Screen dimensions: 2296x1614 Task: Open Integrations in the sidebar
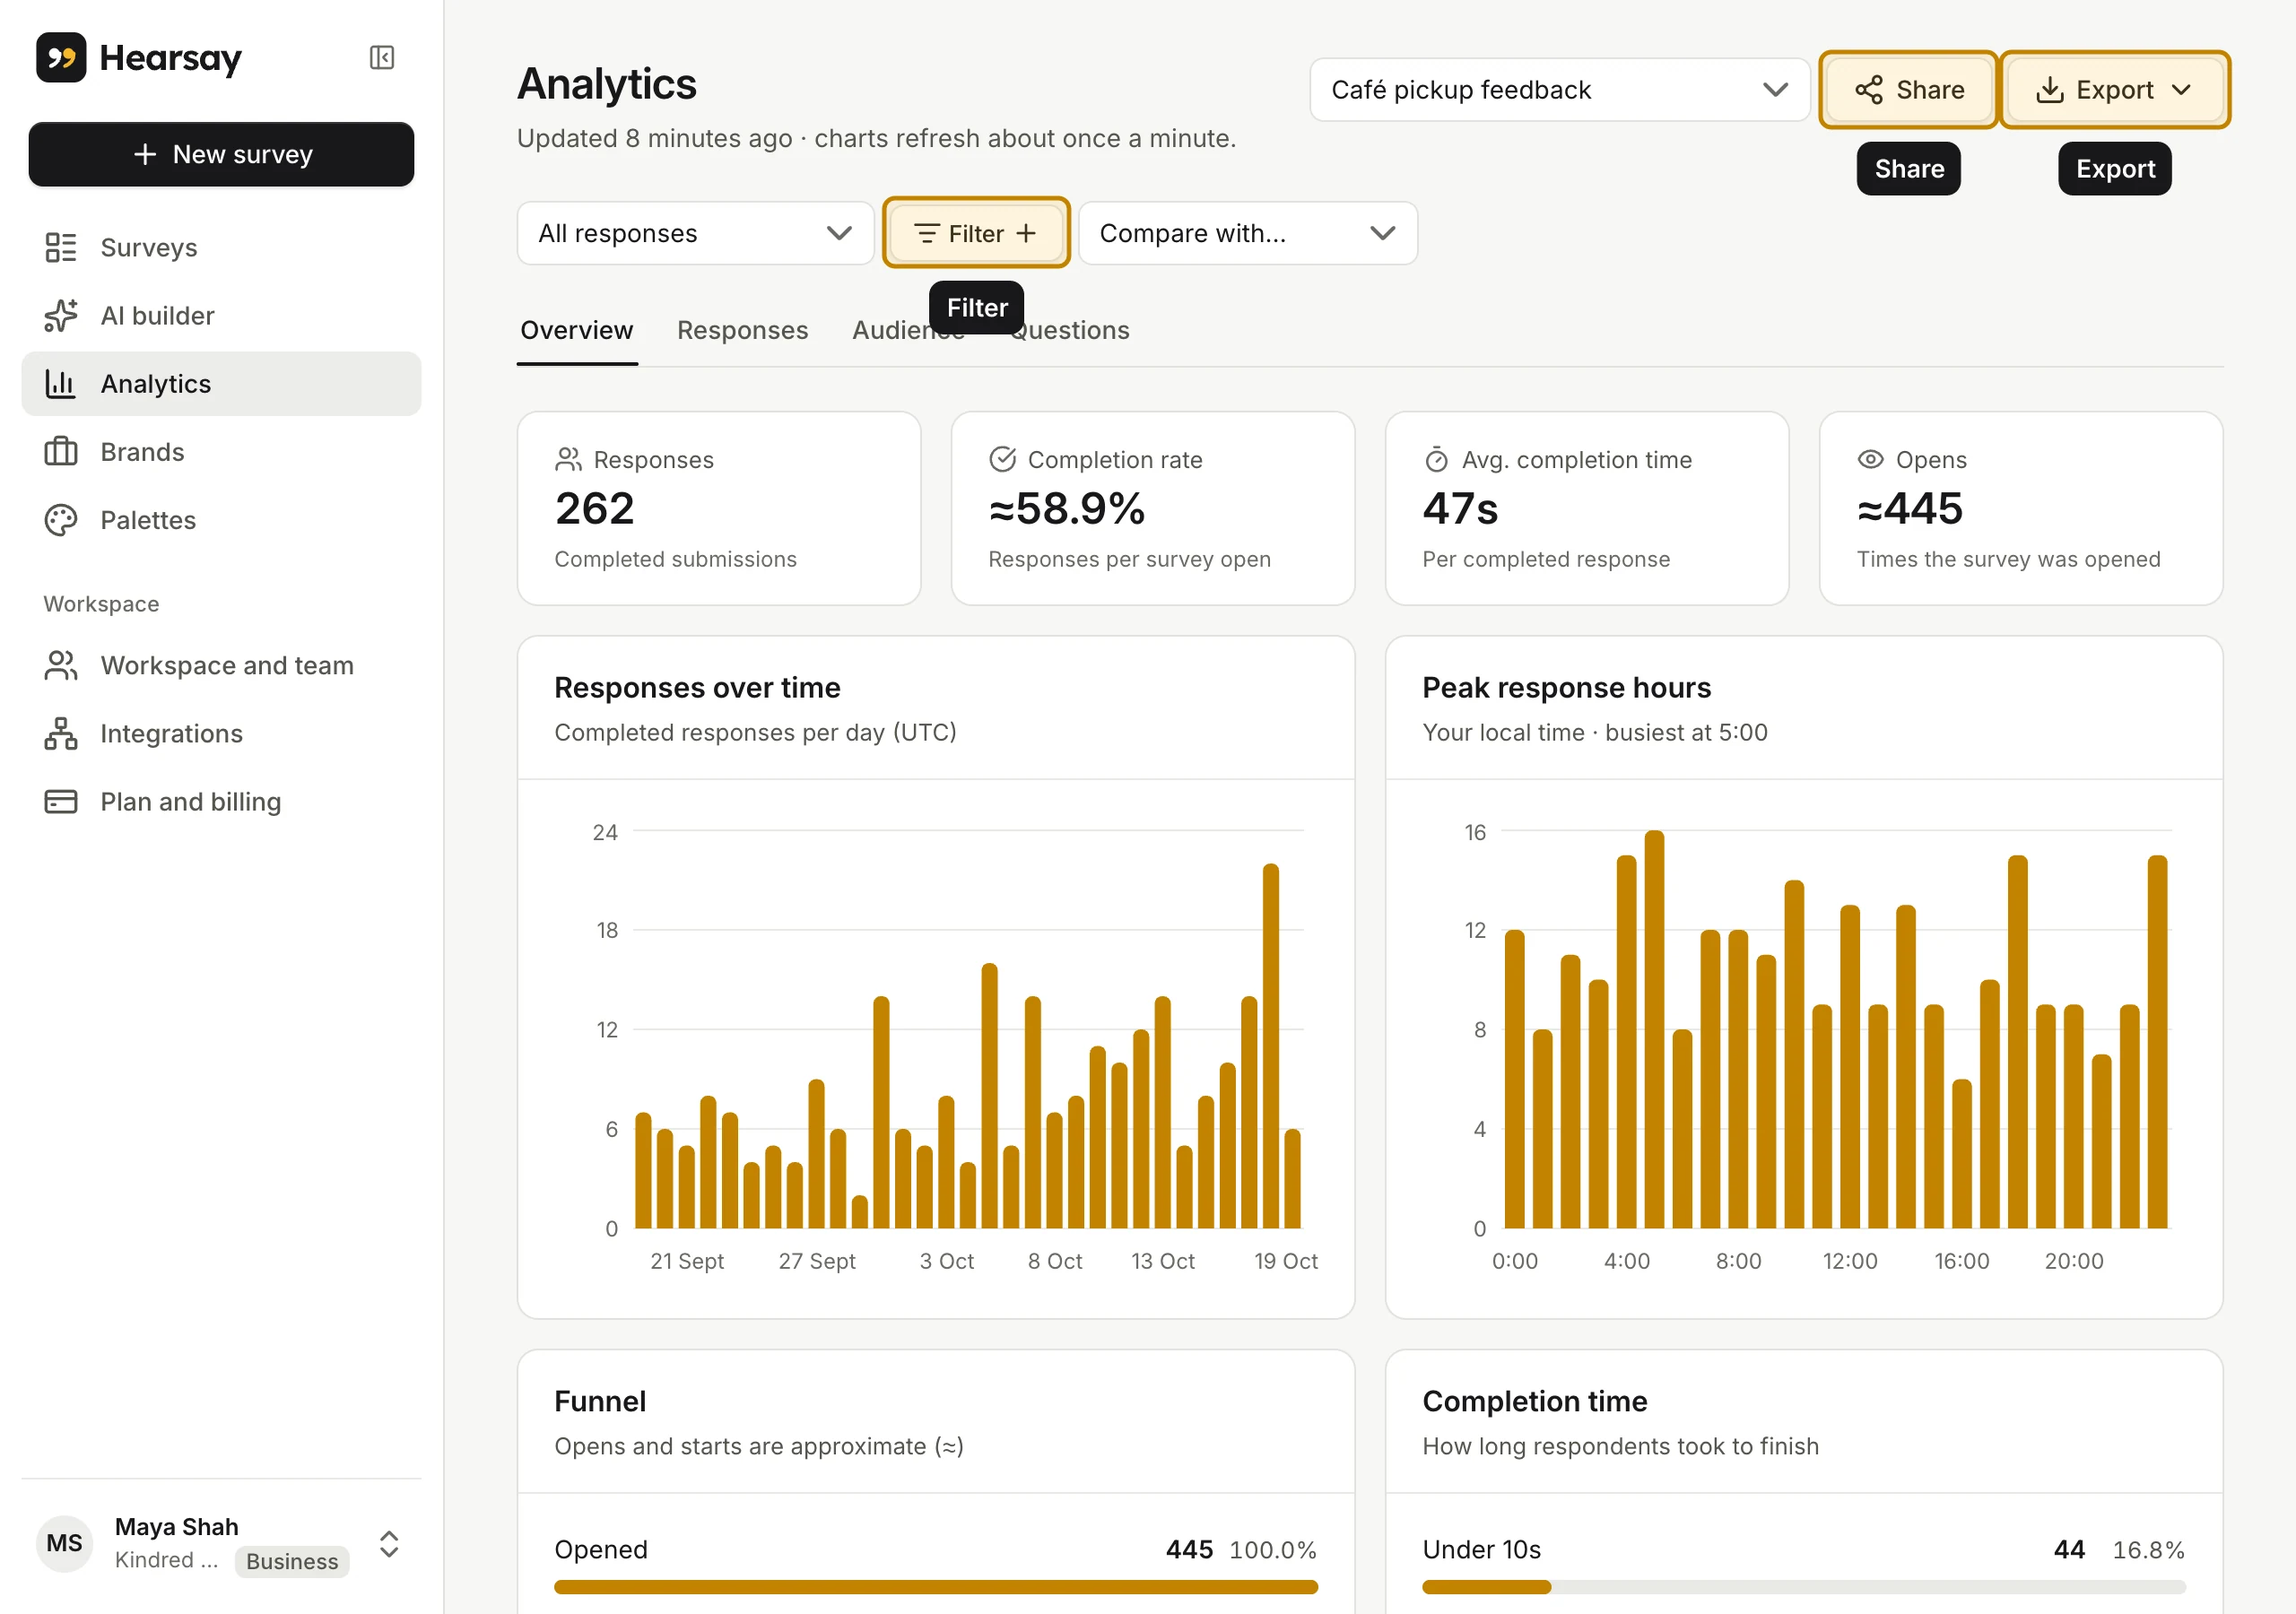(221, 733)
